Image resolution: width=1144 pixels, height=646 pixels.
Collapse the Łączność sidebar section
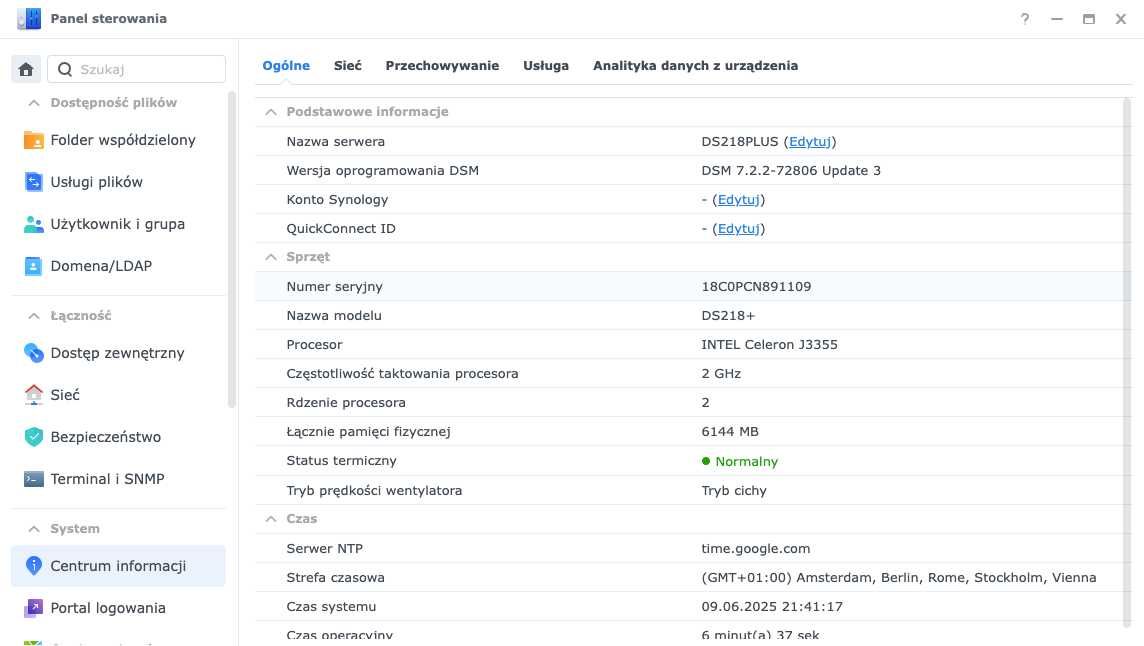click(34, 316)
